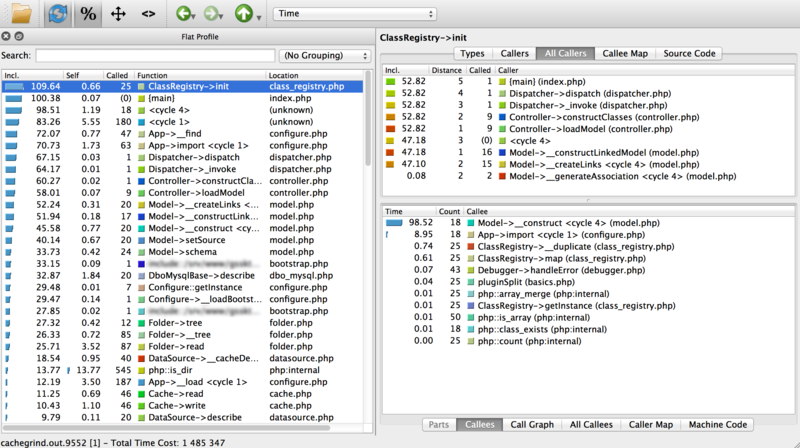Select callee php::class_exists (php:internal)
800x448 pixels.
coord(588,329)
